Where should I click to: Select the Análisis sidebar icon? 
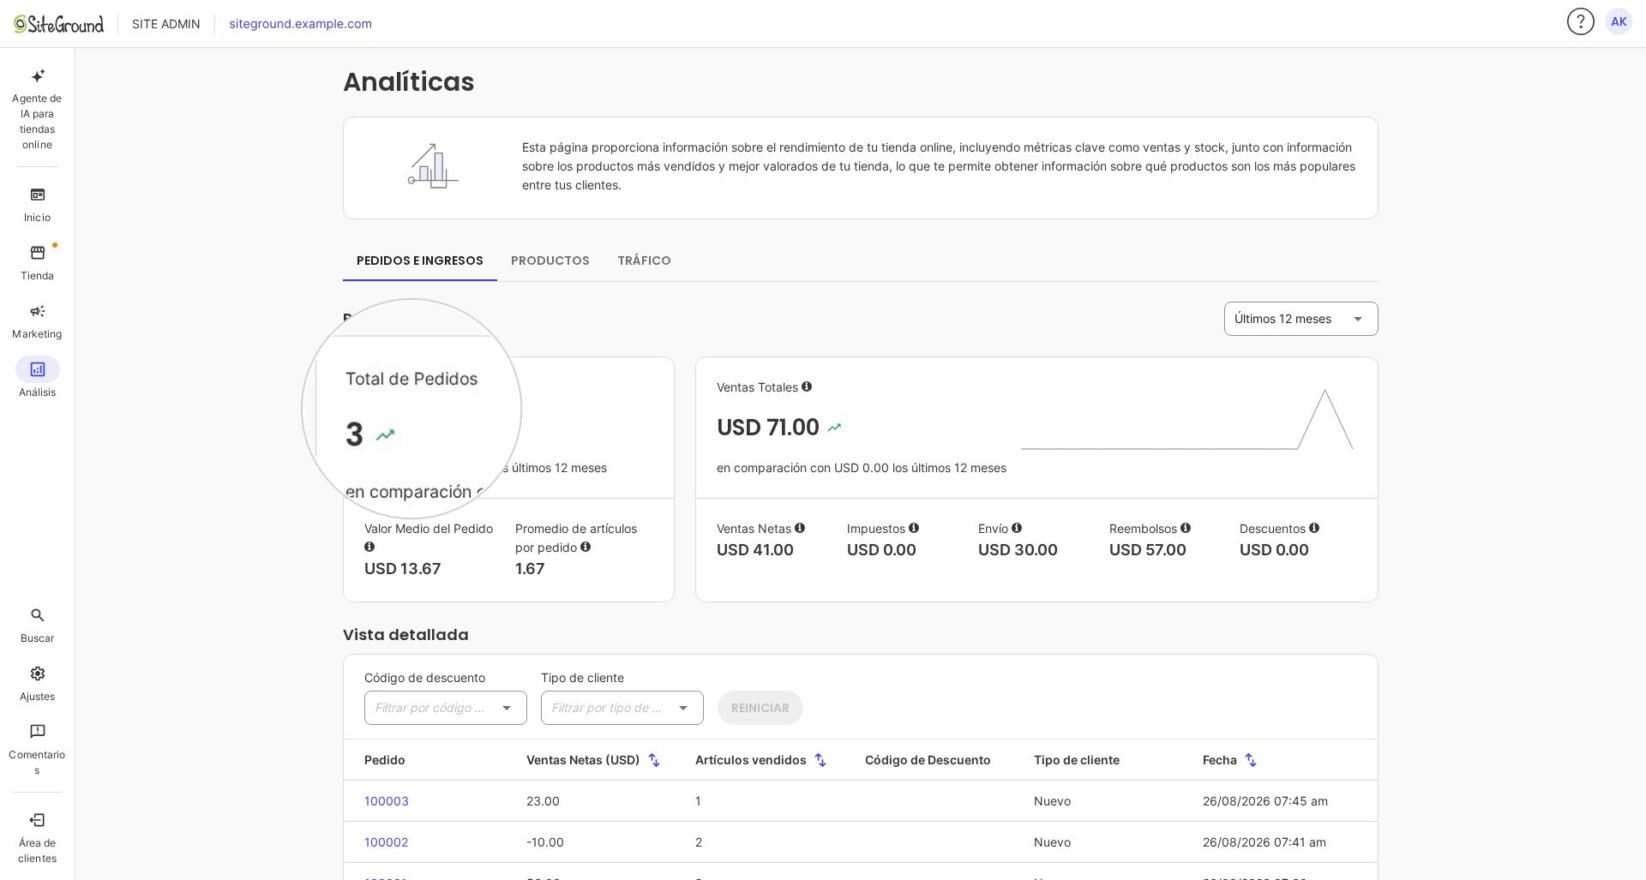tap(37, 370)
